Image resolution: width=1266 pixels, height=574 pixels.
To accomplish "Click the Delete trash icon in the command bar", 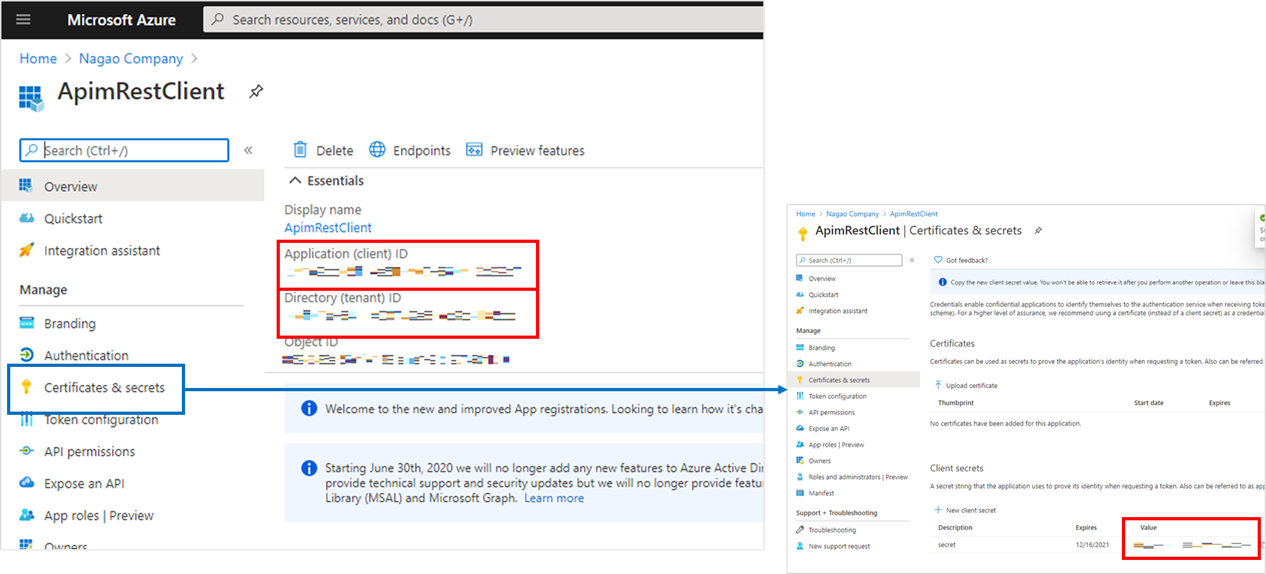I will (x=300, y=150).
